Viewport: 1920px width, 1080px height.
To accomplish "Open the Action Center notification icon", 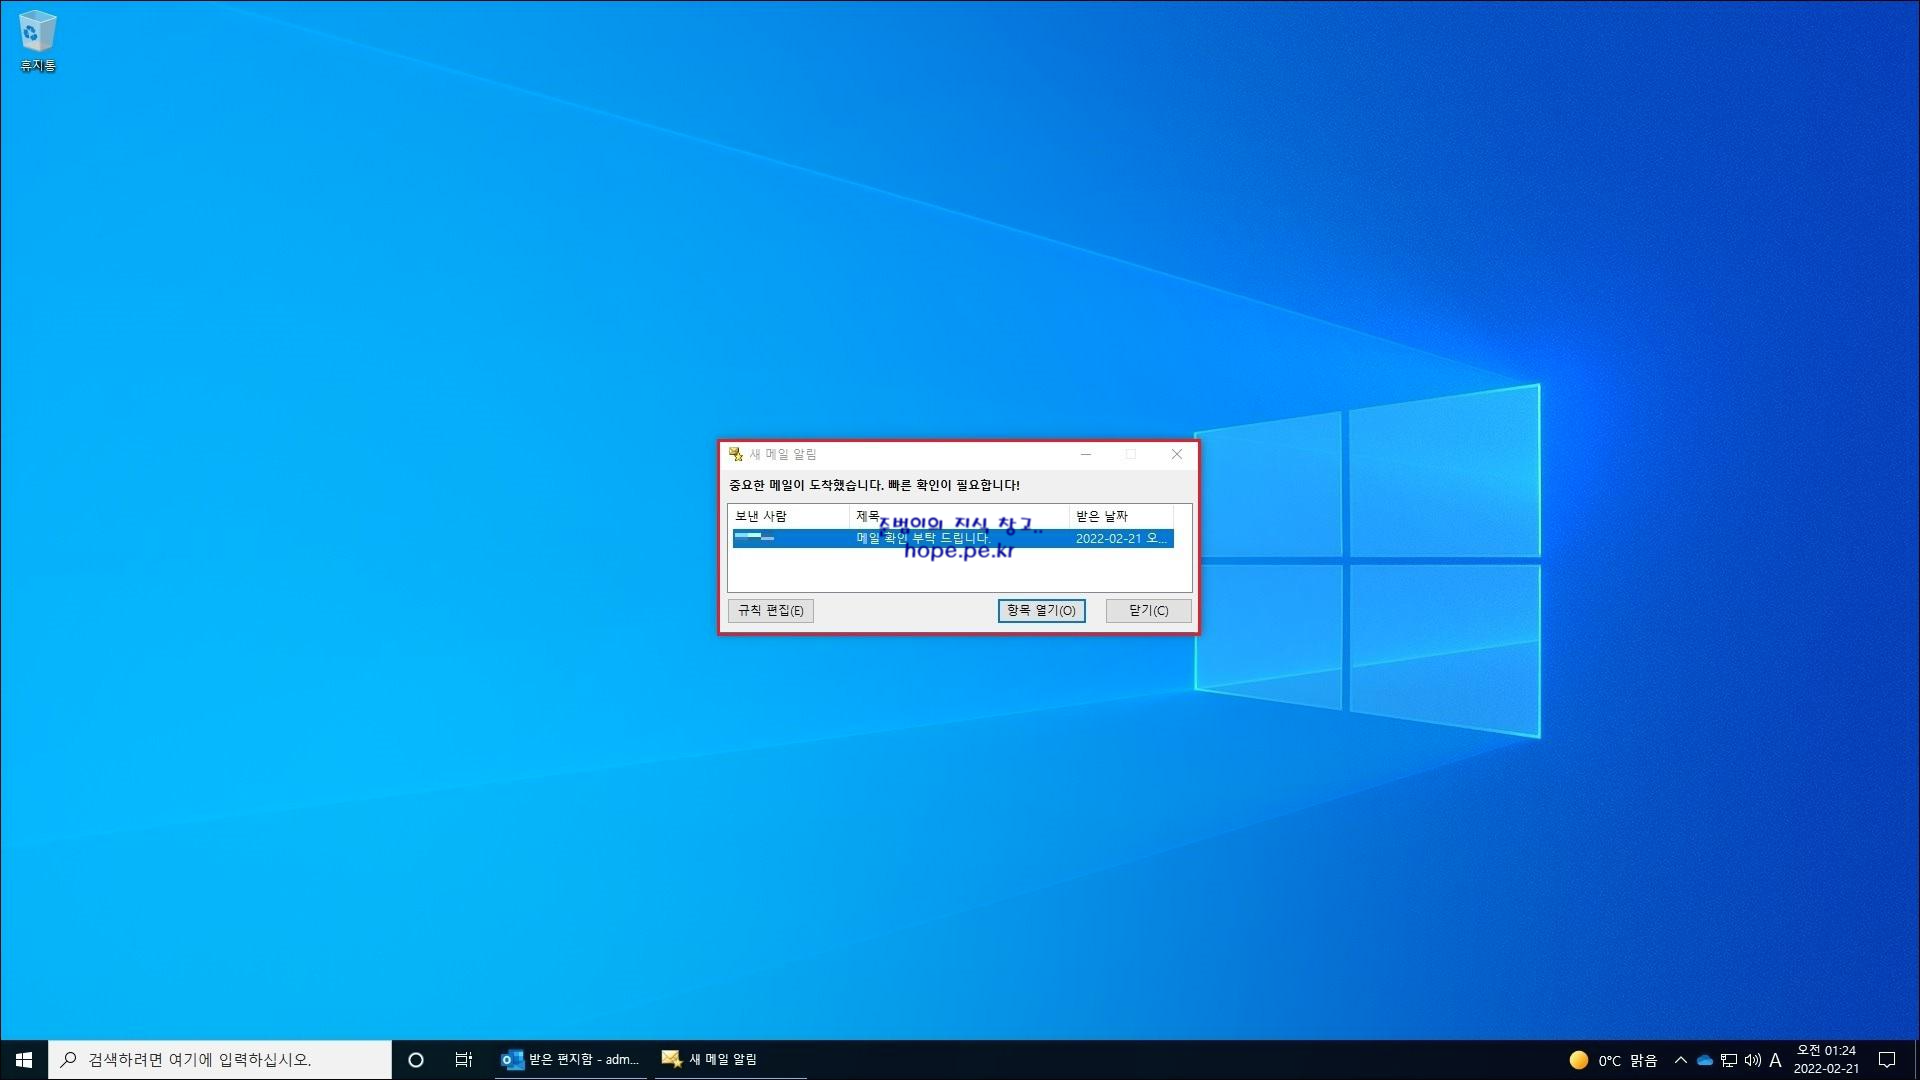I will click(x=1887, y=1059).
